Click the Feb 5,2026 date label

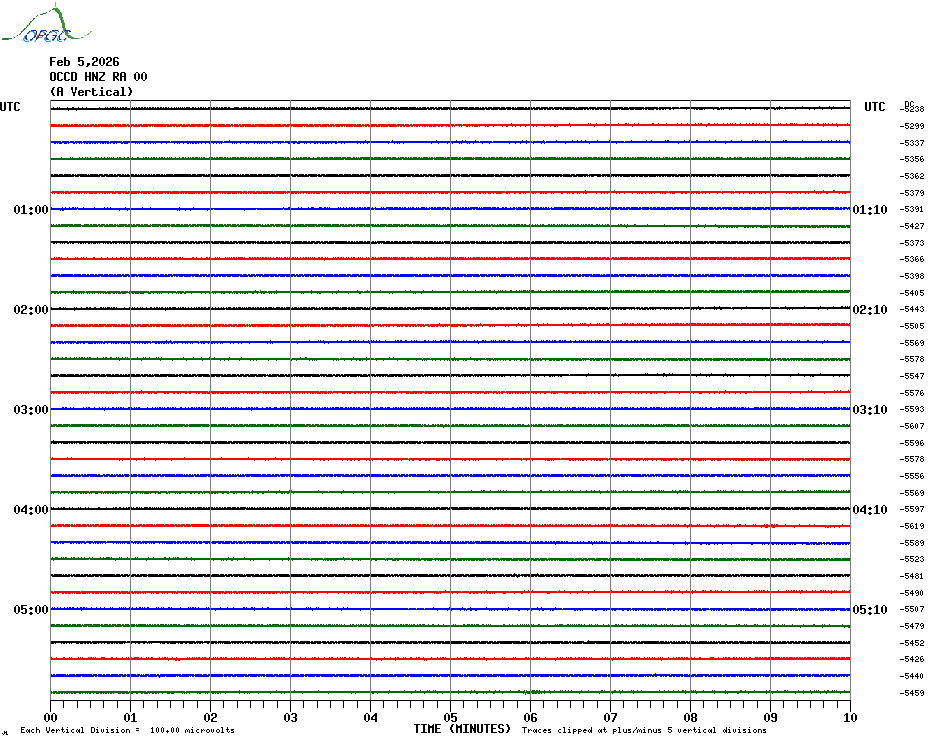(x=84, y=62)
